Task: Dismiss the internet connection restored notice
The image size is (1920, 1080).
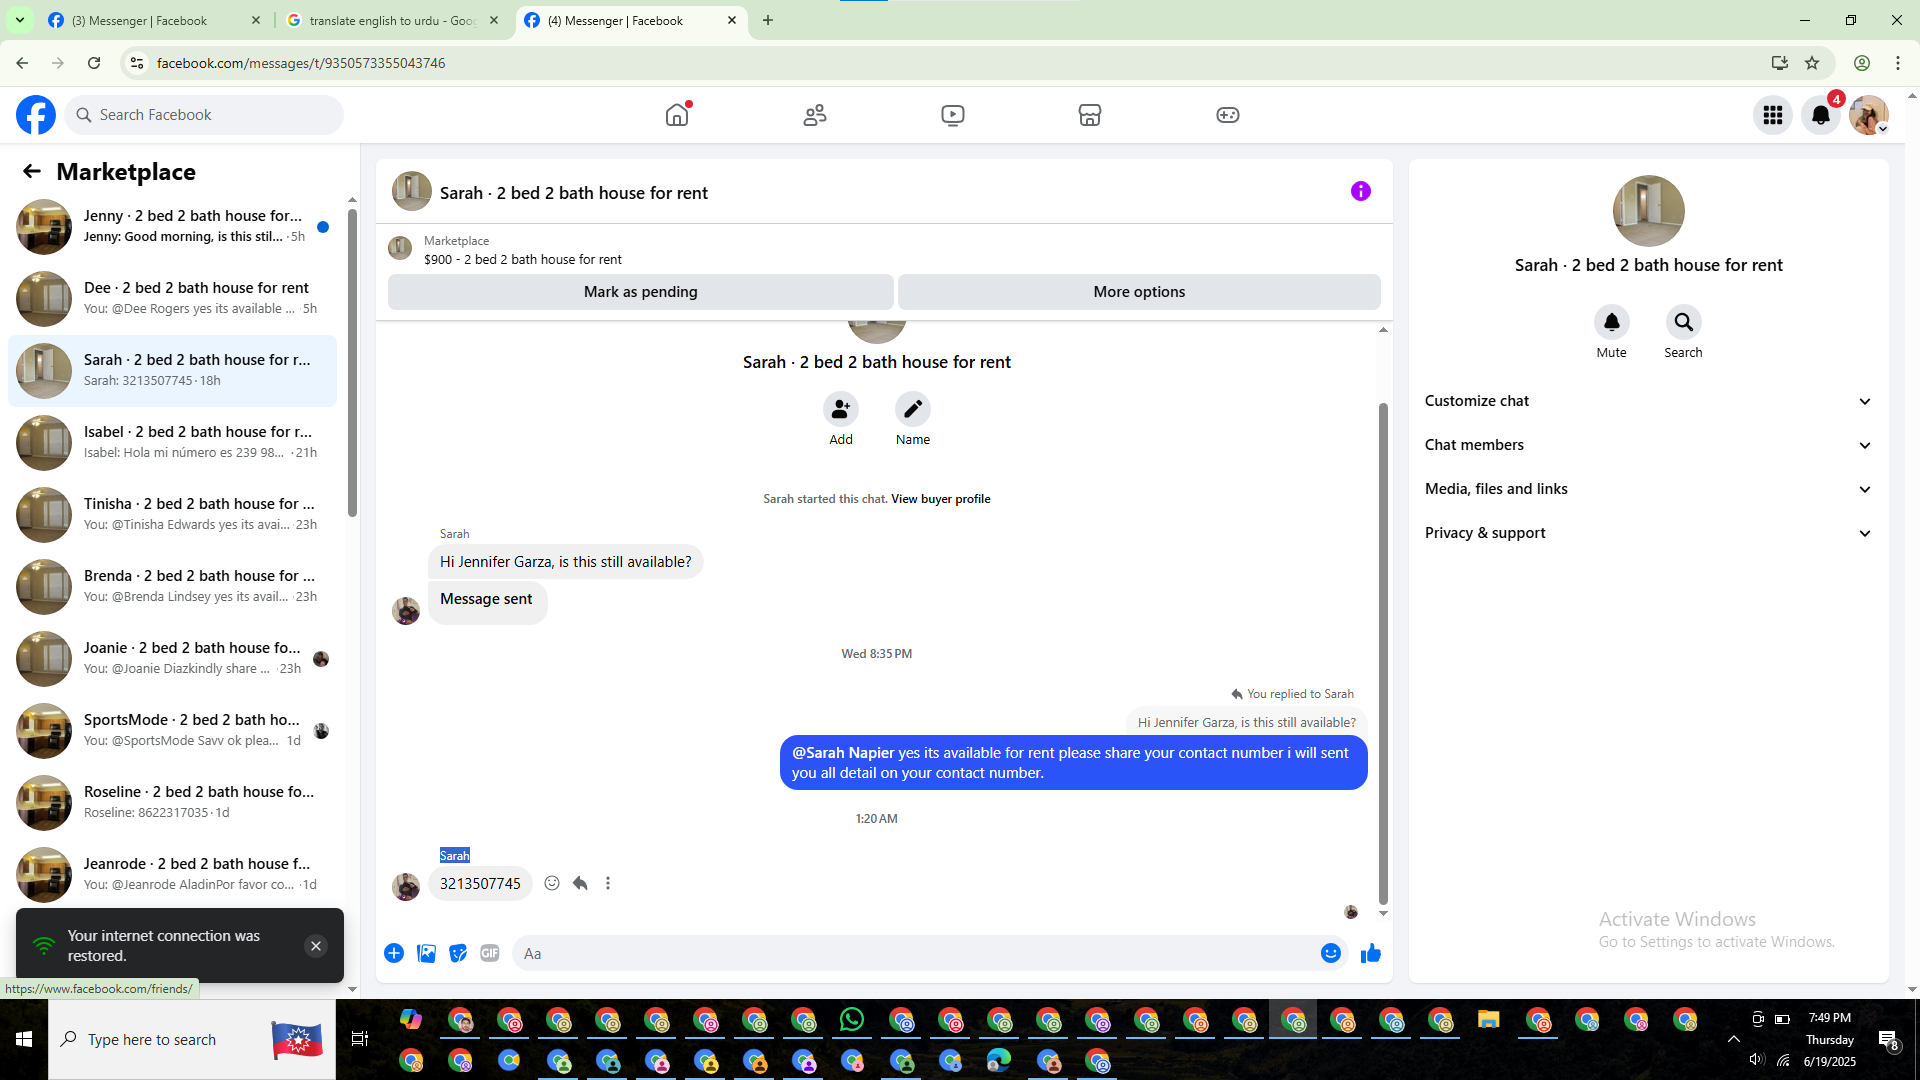Action: (x=316, y=946)
